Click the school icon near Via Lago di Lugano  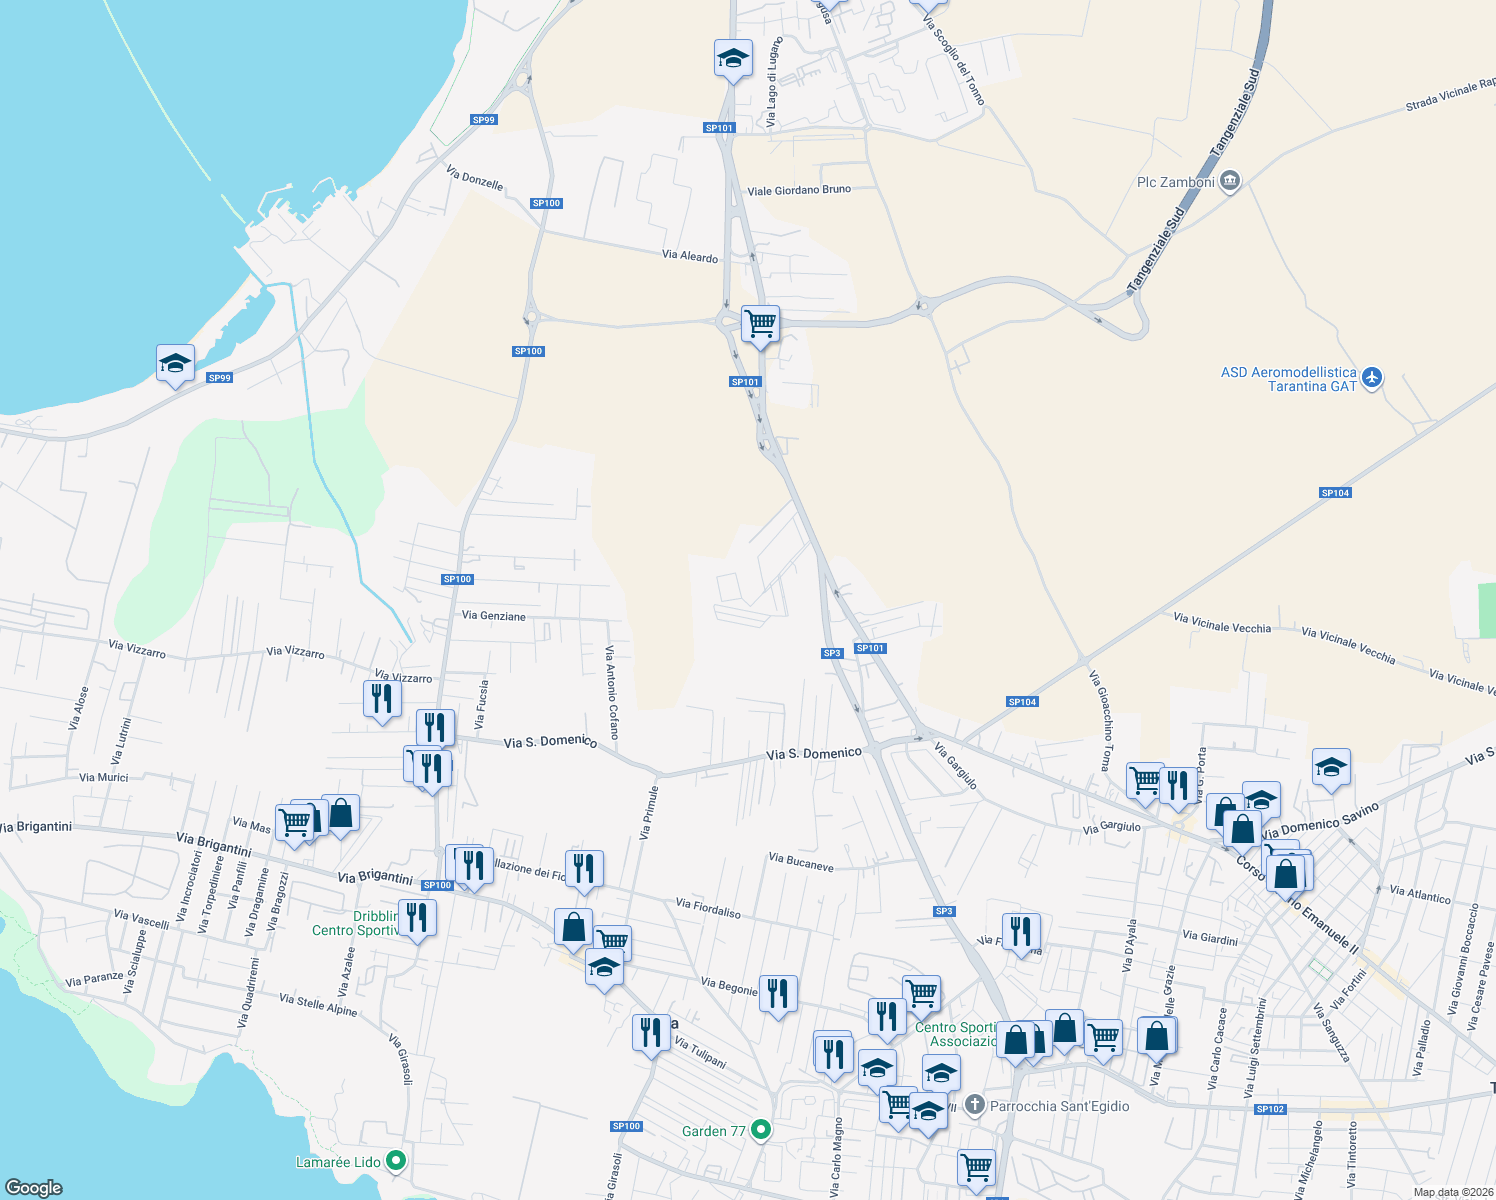[x=733, y=58]
